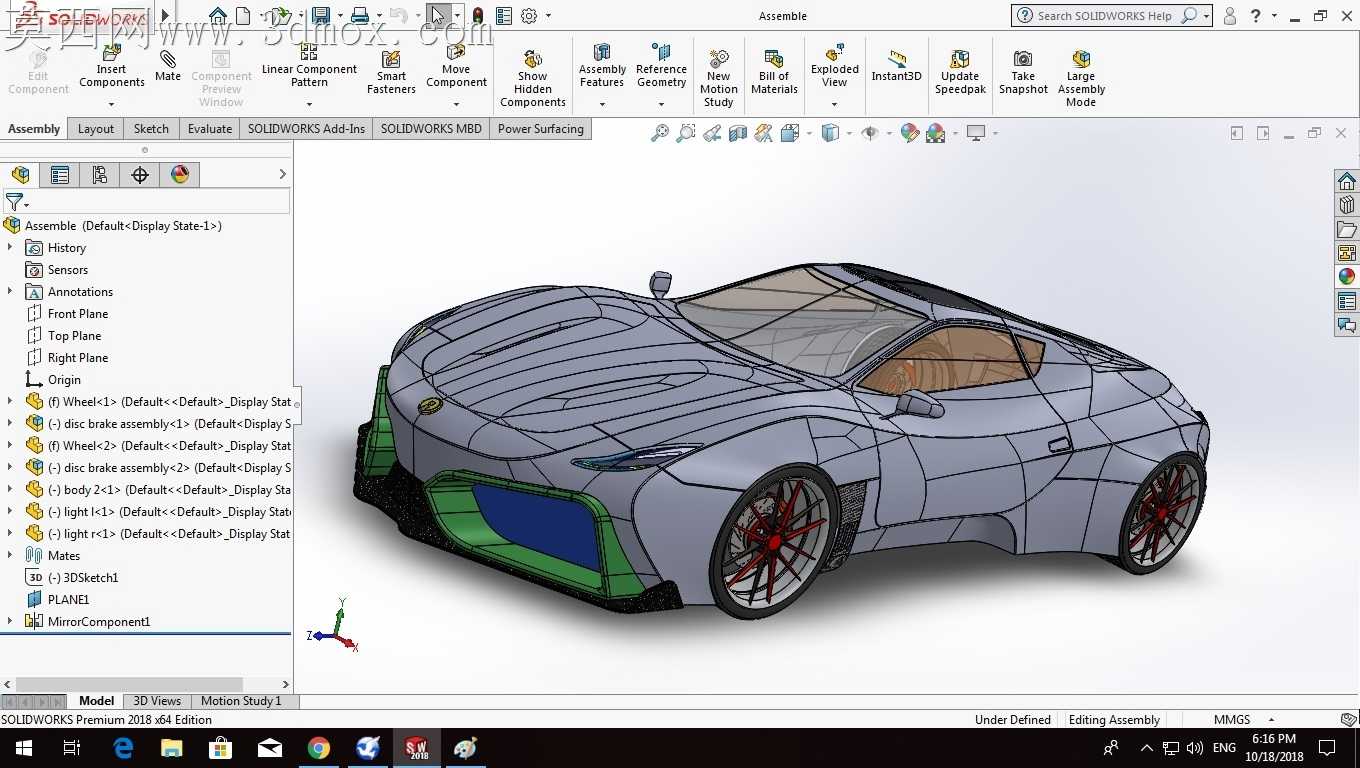
Task: Open the Evaluate tab
Action: tap(210, 129)
